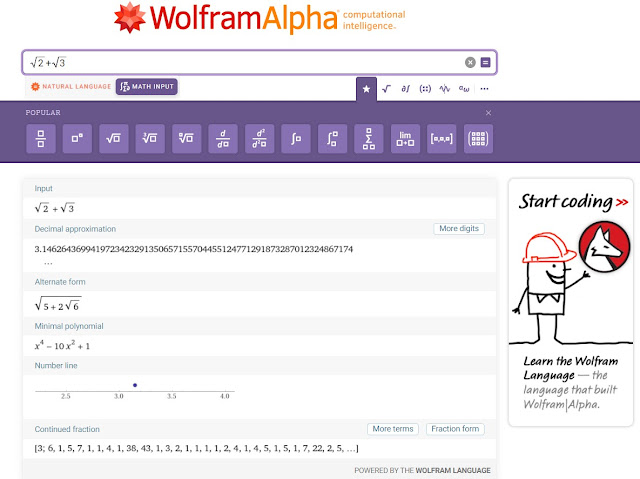Click the More terms button
The width and height of the screenshot is (640, 479).
[393, 429]
